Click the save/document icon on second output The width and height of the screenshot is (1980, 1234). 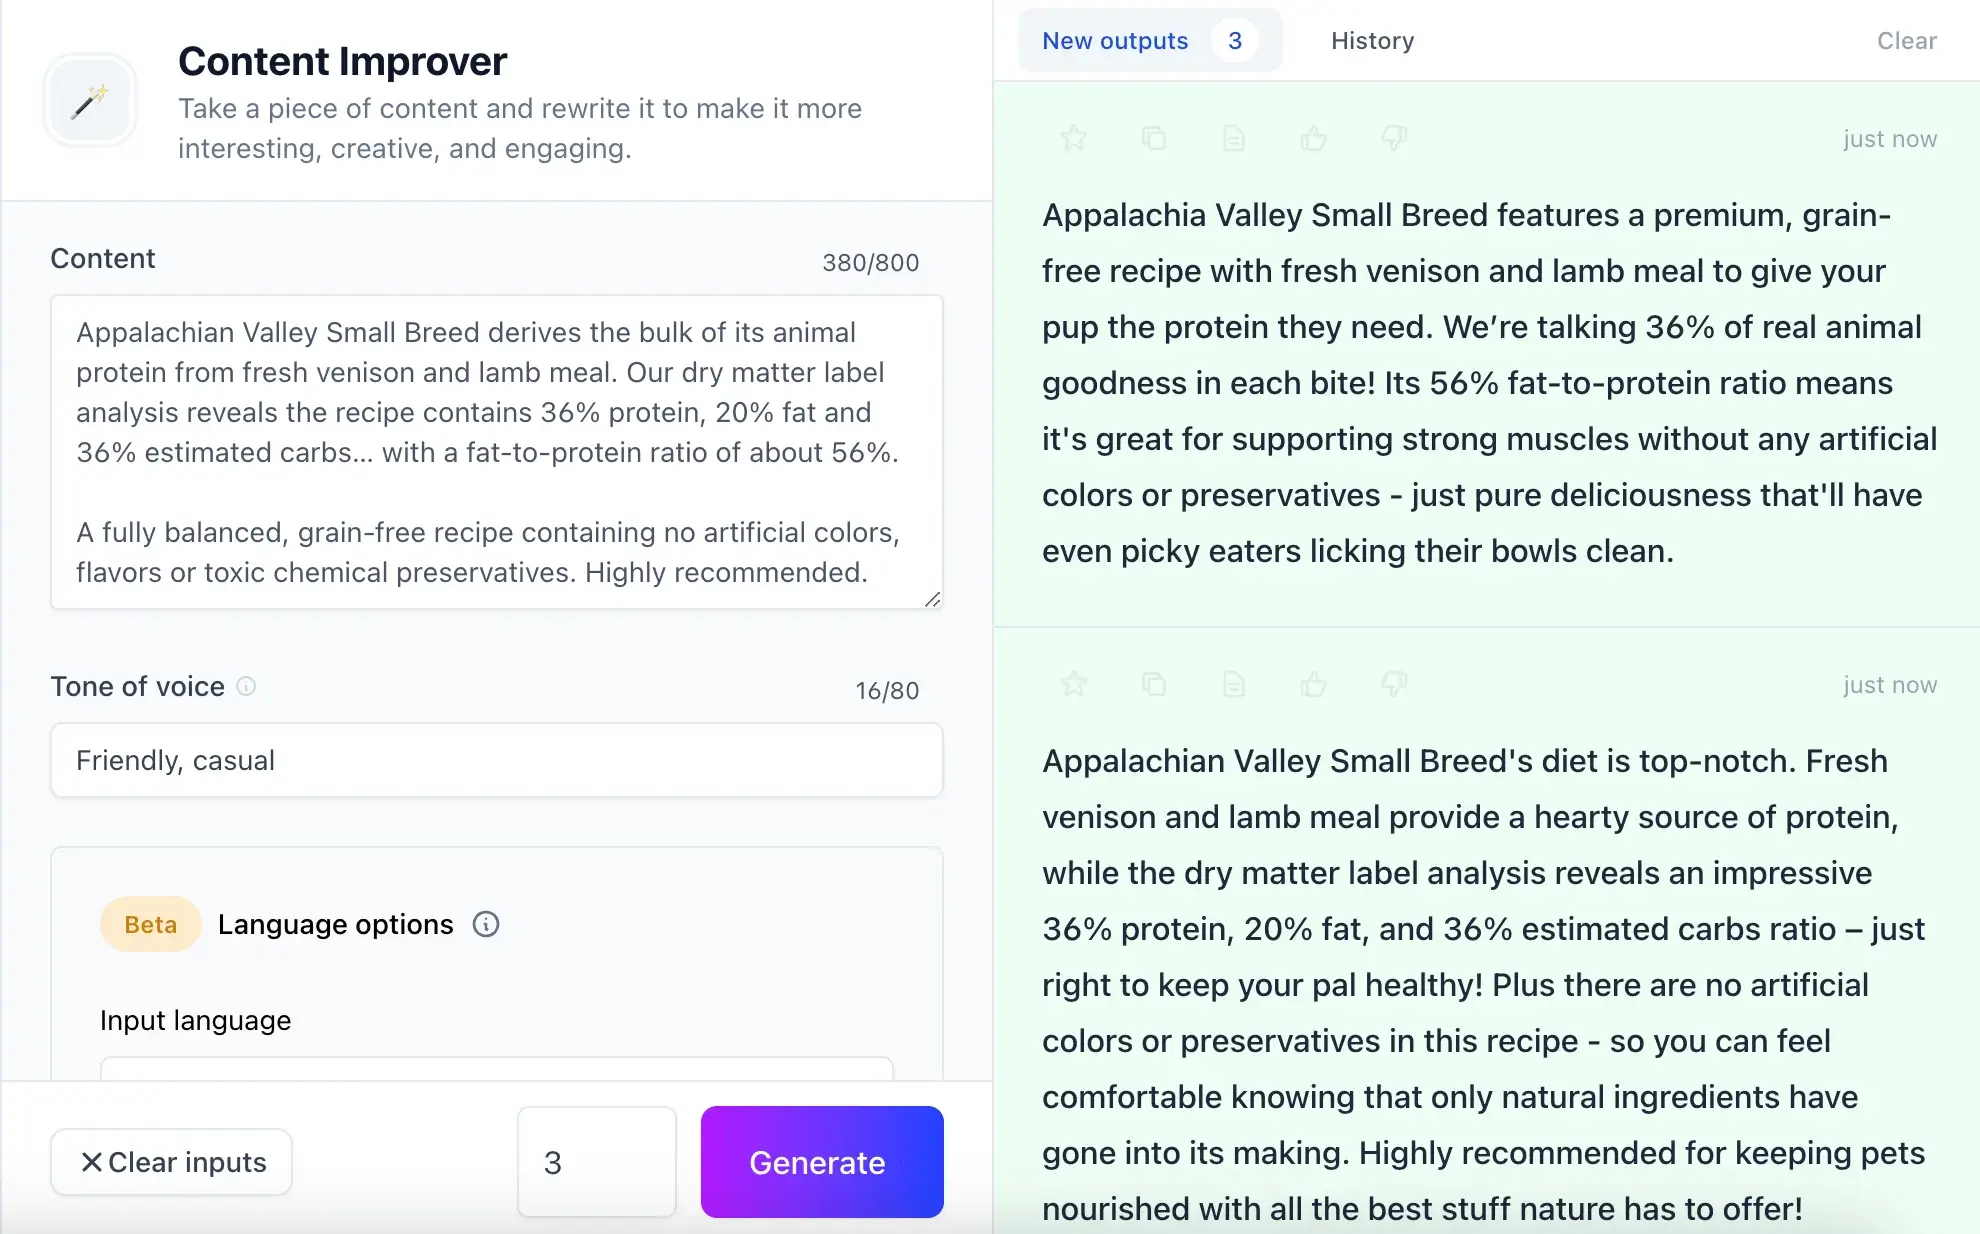1232,685
